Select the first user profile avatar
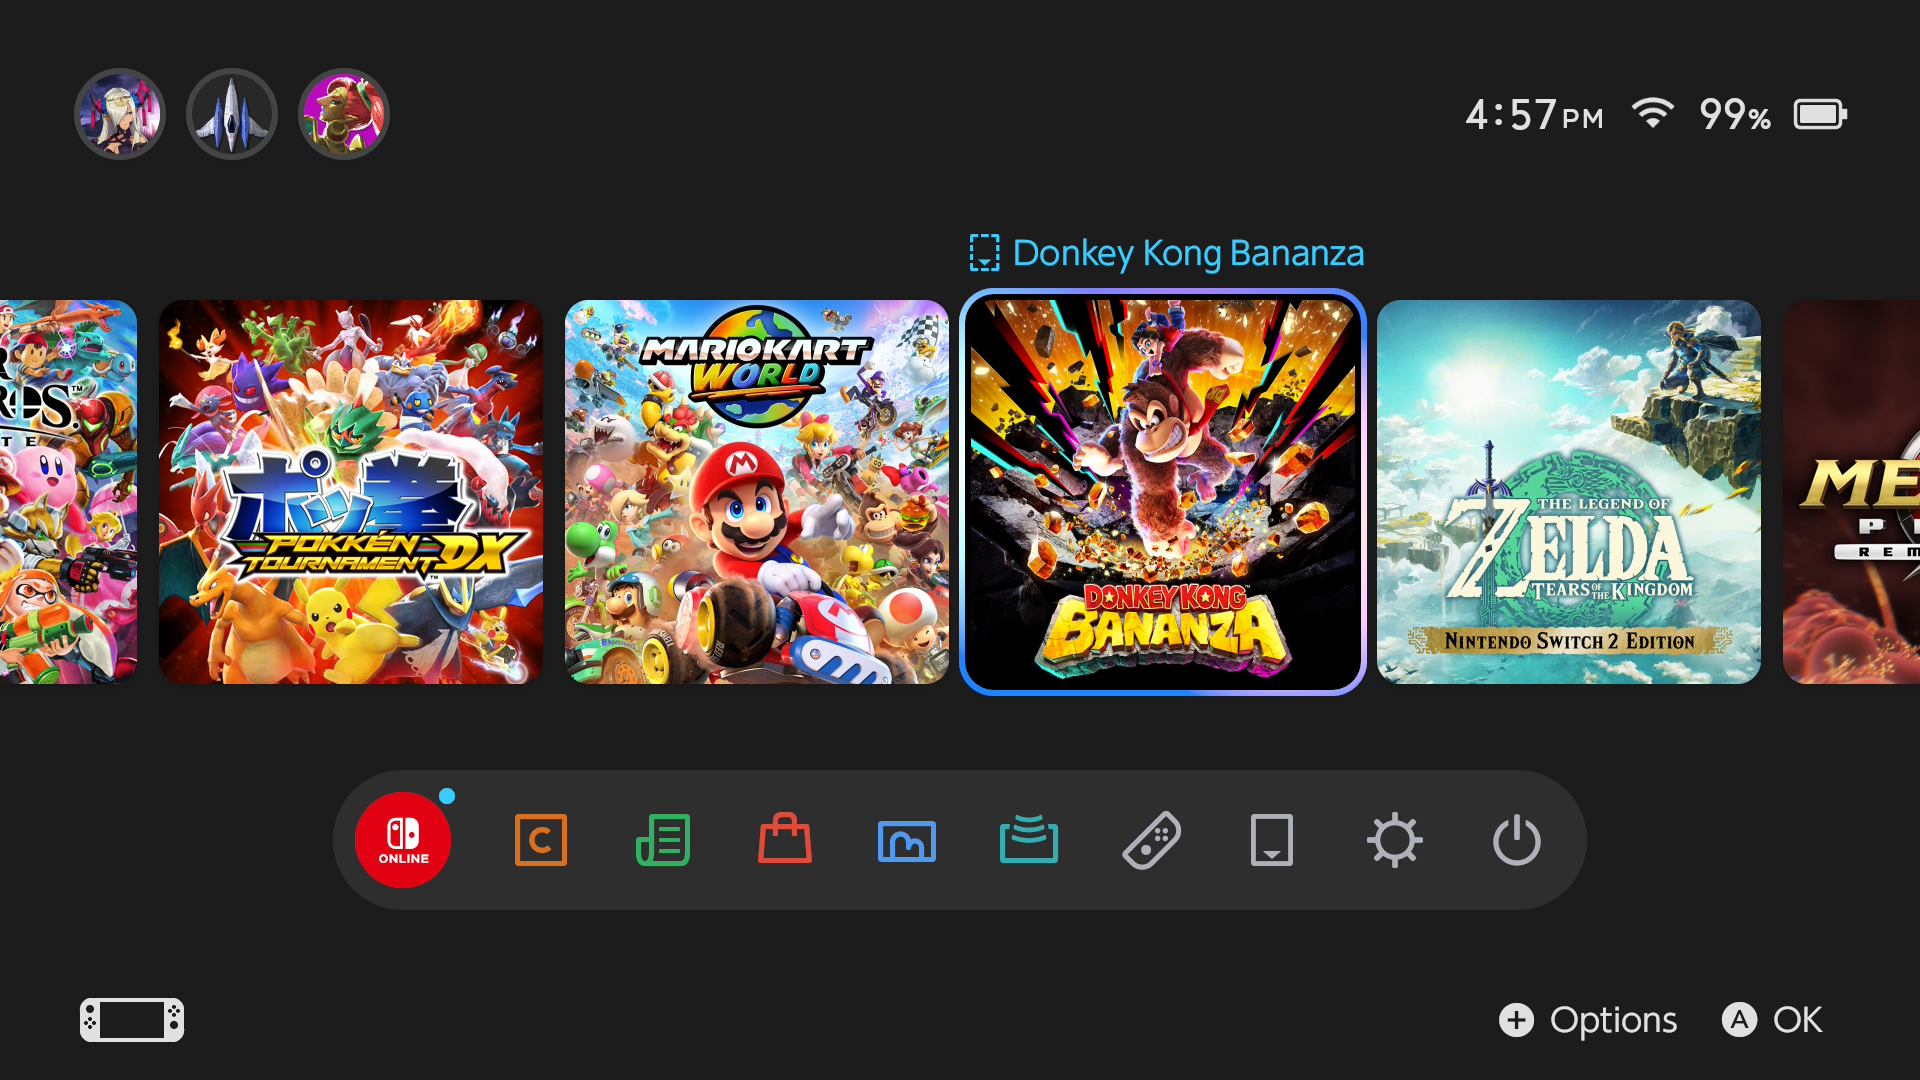Screen dimensions: 1920x1080 (120, 114)
